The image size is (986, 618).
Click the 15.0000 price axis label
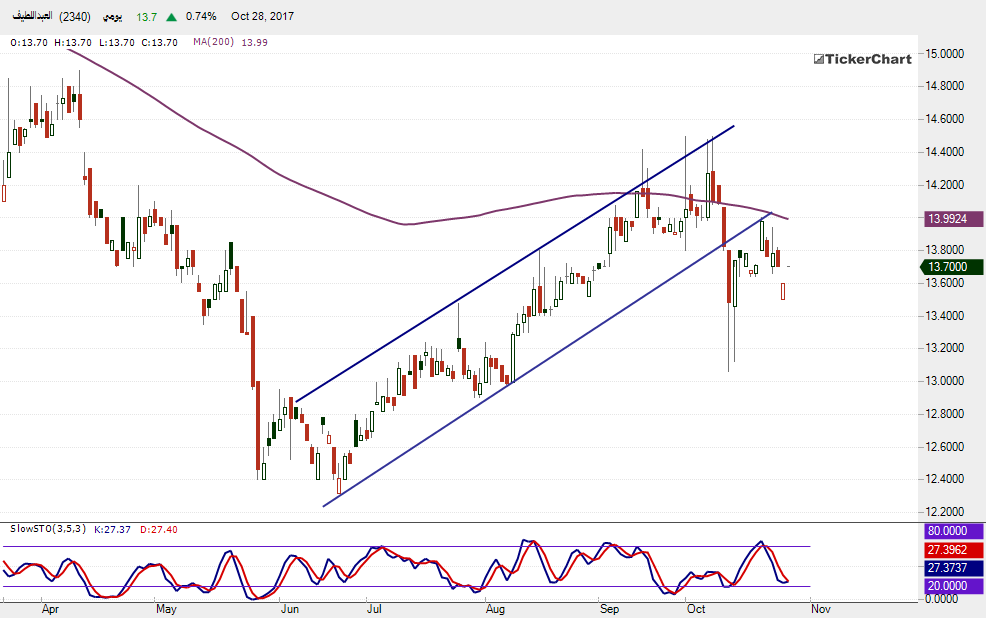[946, 53]
